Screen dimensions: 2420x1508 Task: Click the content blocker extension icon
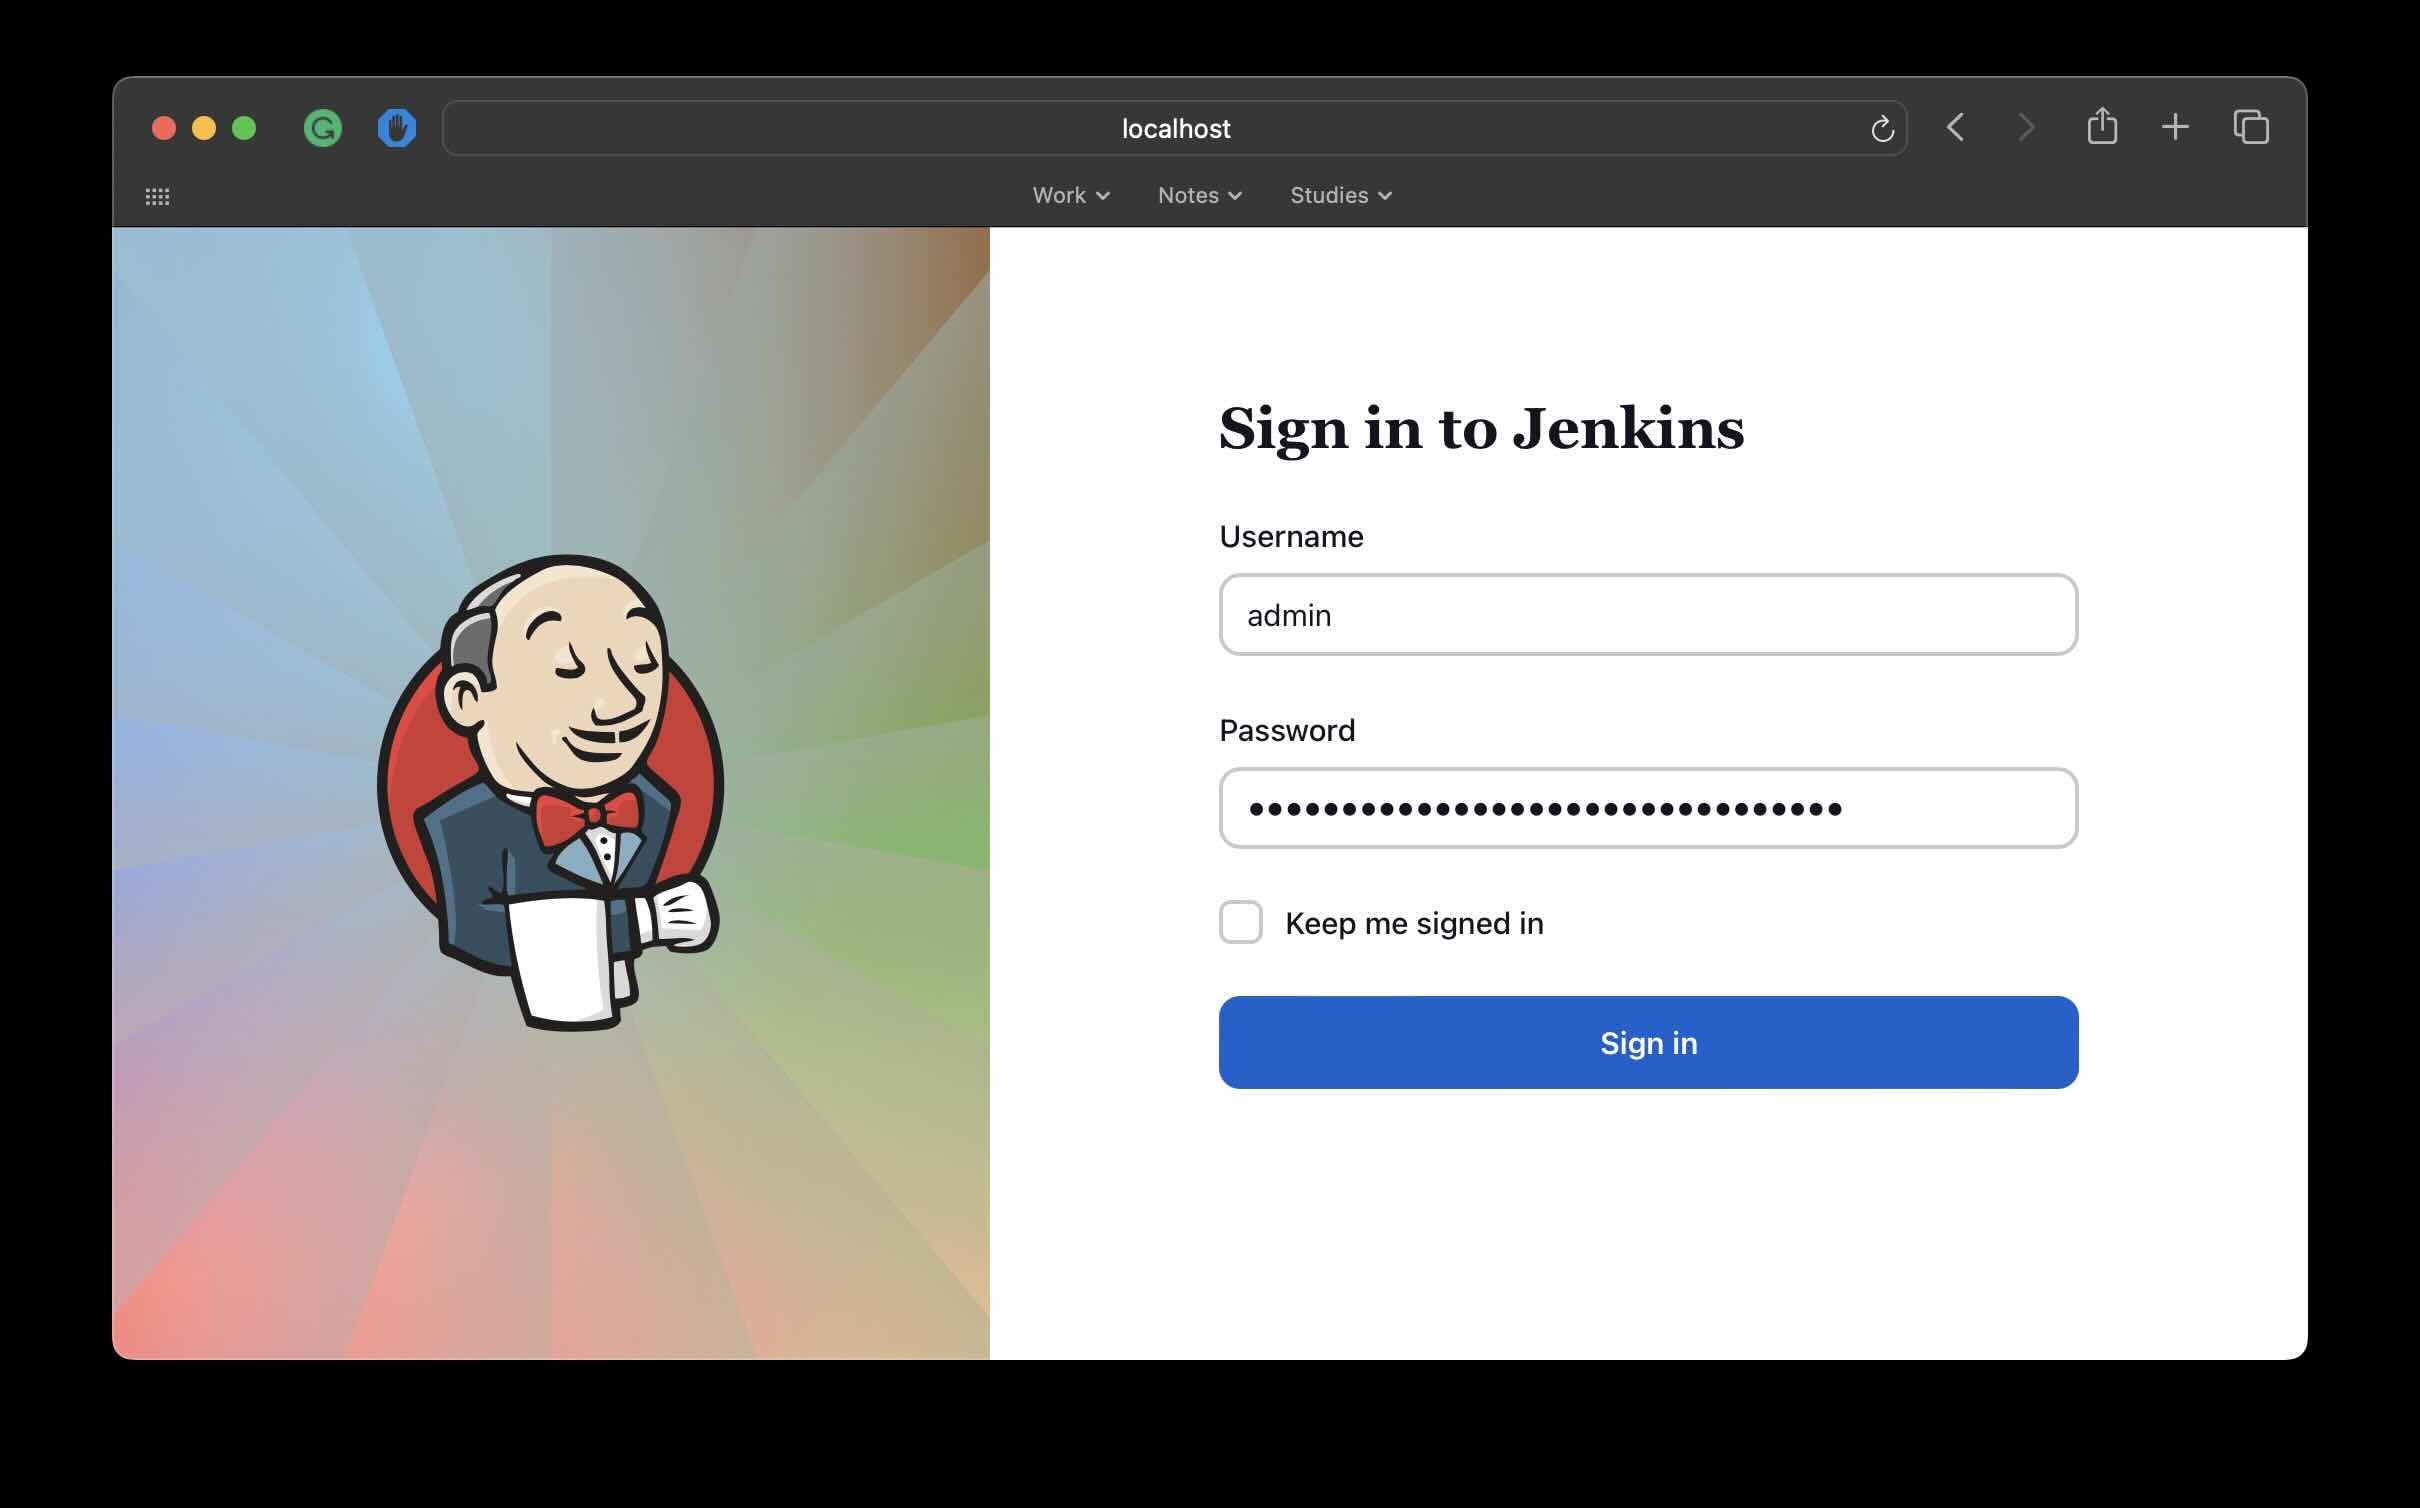[x=397, y=127]
